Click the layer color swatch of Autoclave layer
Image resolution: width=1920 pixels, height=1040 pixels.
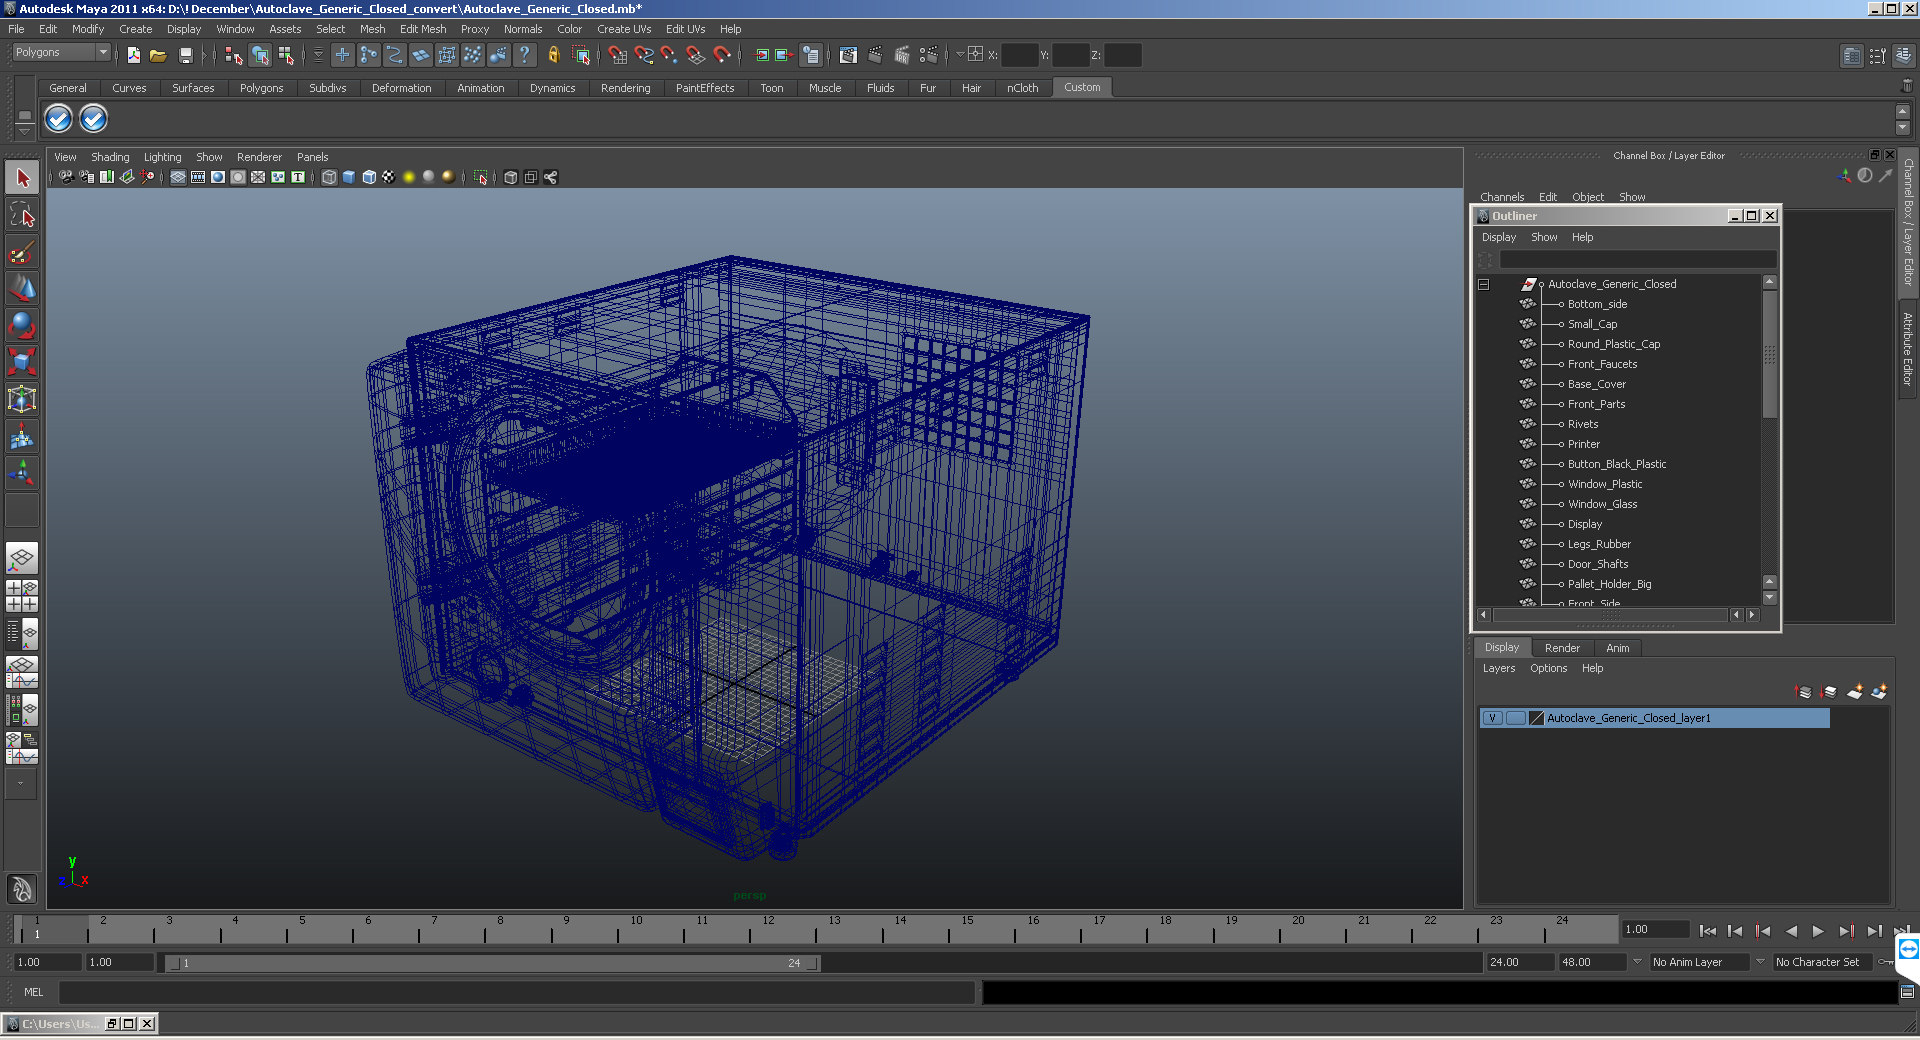click(1537, 718)
